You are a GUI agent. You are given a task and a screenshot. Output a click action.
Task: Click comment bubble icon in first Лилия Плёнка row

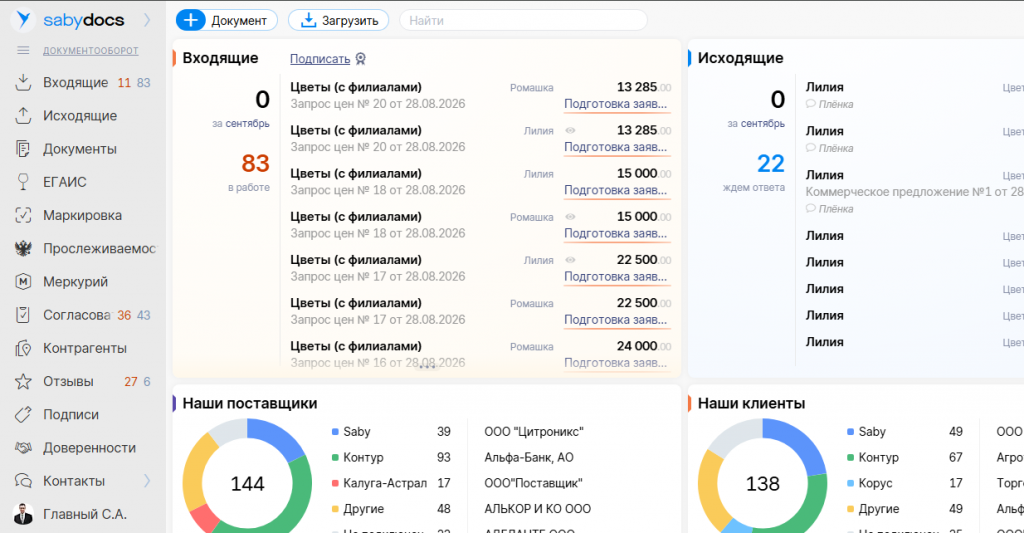point(810,104)
